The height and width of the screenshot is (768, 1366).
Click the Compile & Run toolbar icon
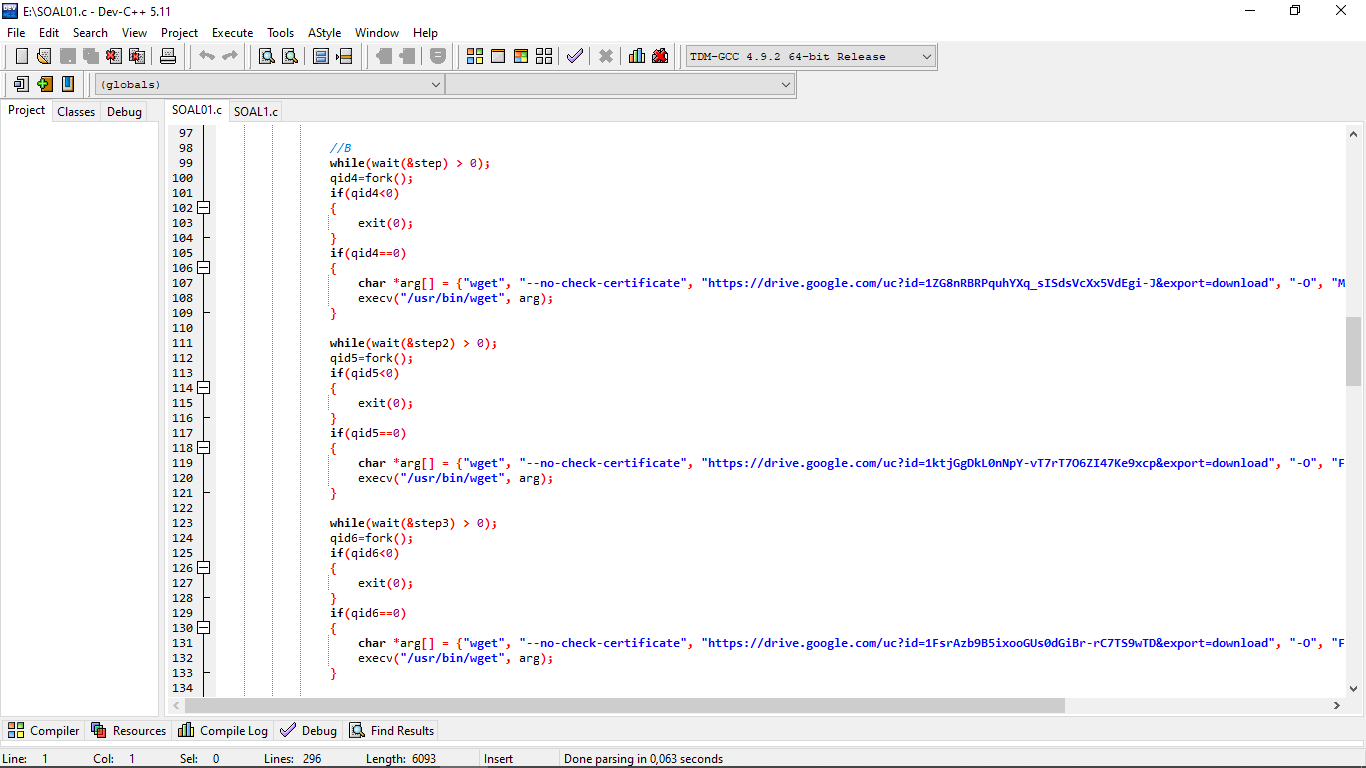tap(521, 56)
